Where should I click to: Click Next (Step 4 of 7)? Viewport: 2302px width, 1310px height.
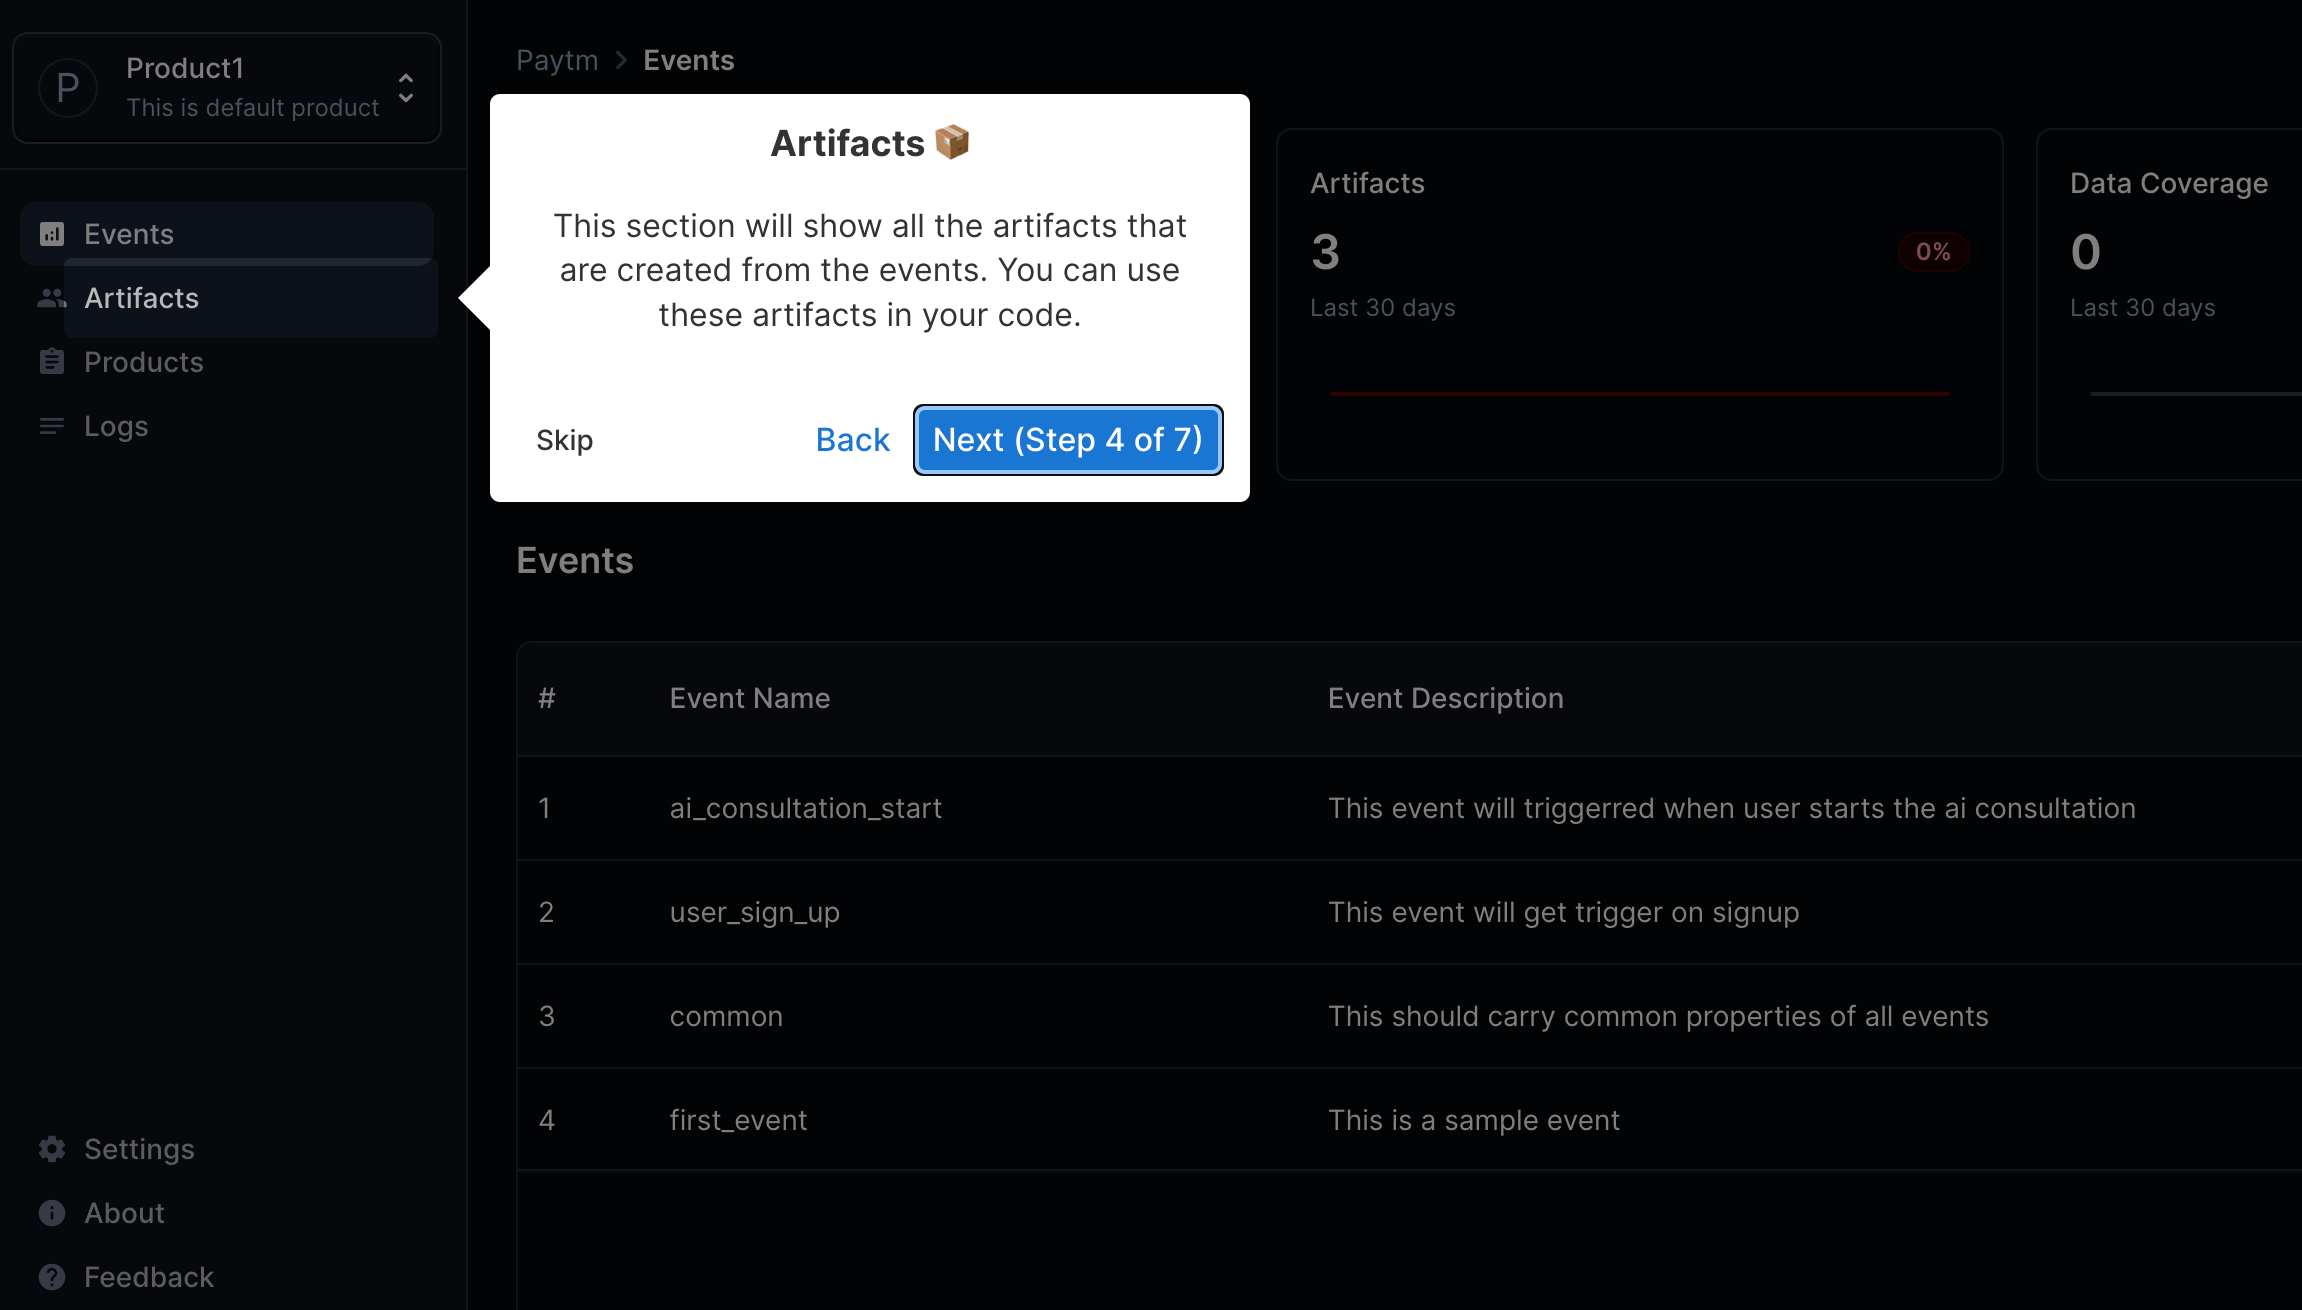pos(1068,440)
